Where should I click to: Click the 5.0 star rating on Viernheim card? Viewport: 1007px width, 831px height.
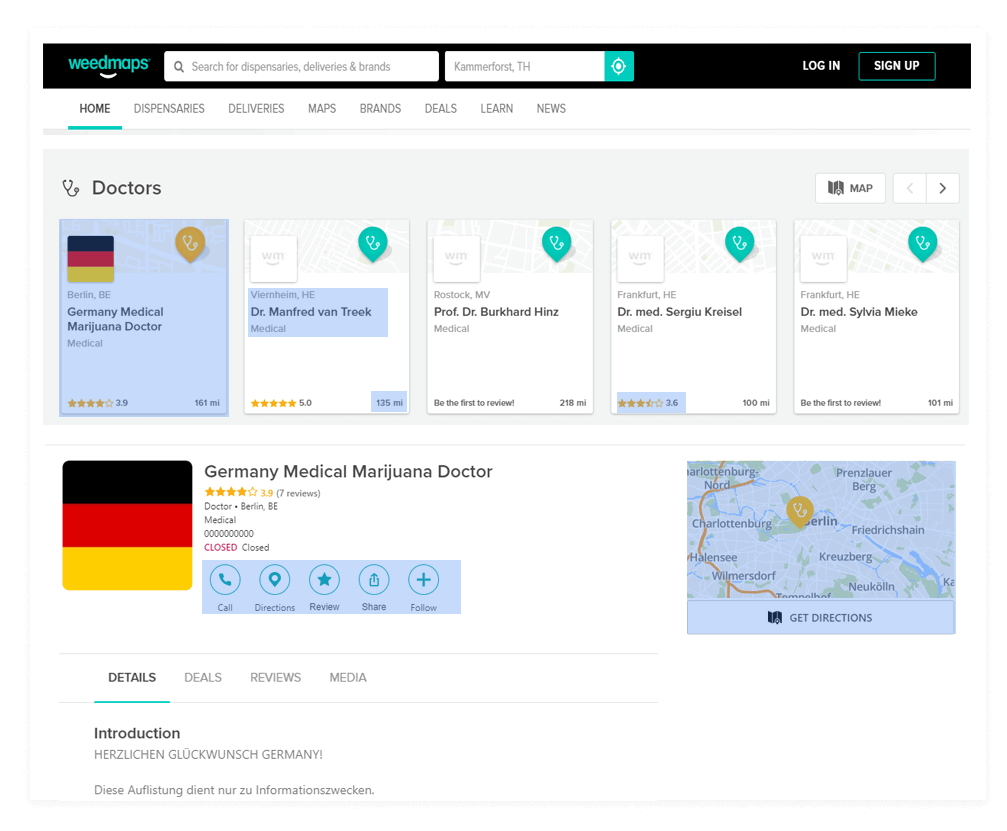click(281, 403)
